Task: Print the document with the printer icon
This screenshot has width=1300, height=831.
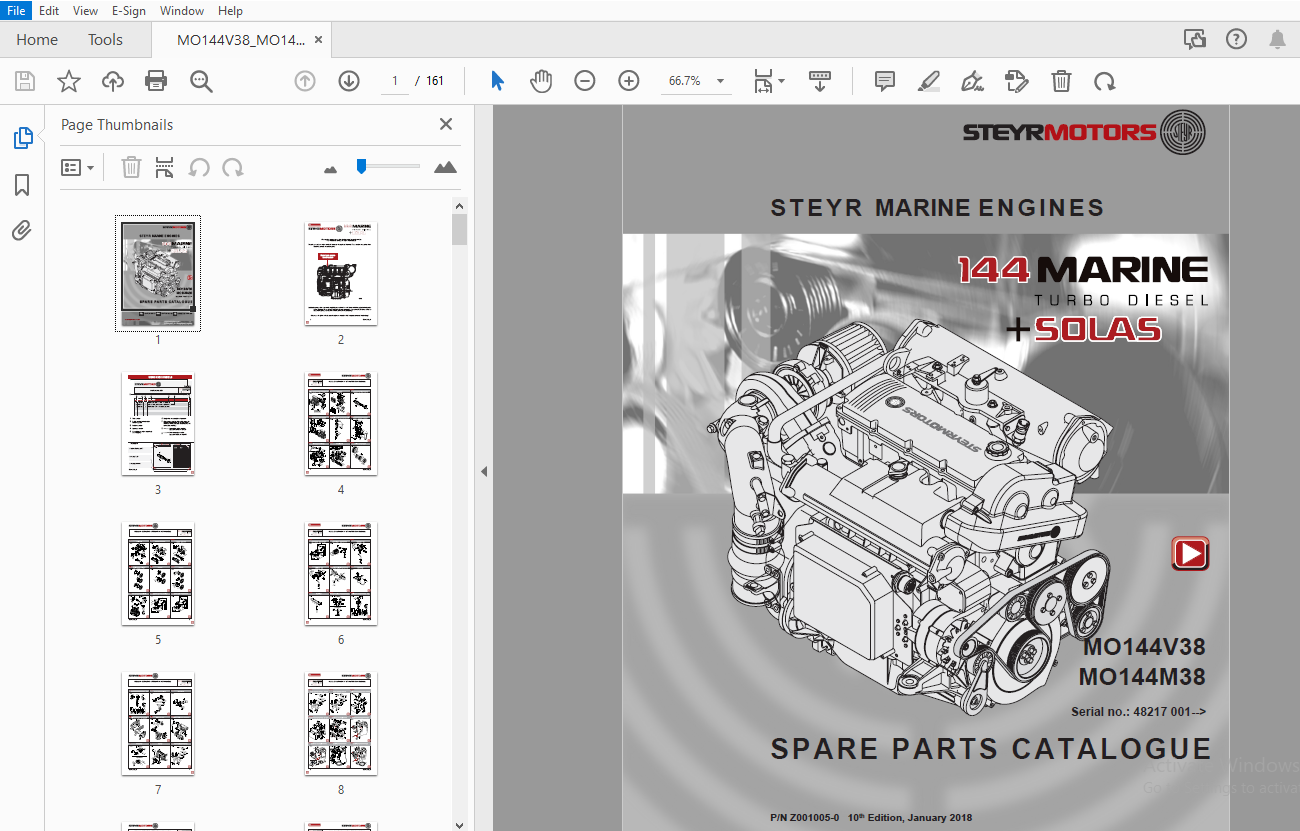Action: 156,81
